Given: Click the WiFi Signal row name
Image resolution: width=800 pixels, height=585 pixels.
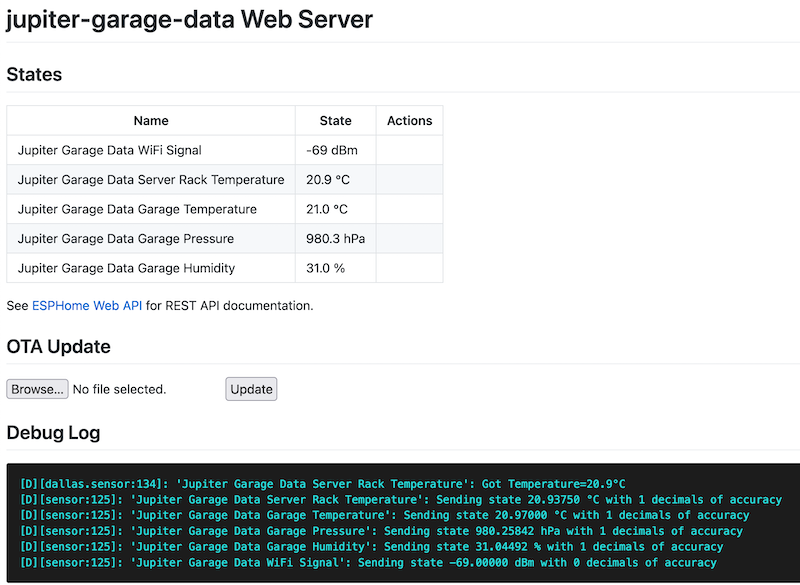Looking at the screenshot, I should 110,150.
